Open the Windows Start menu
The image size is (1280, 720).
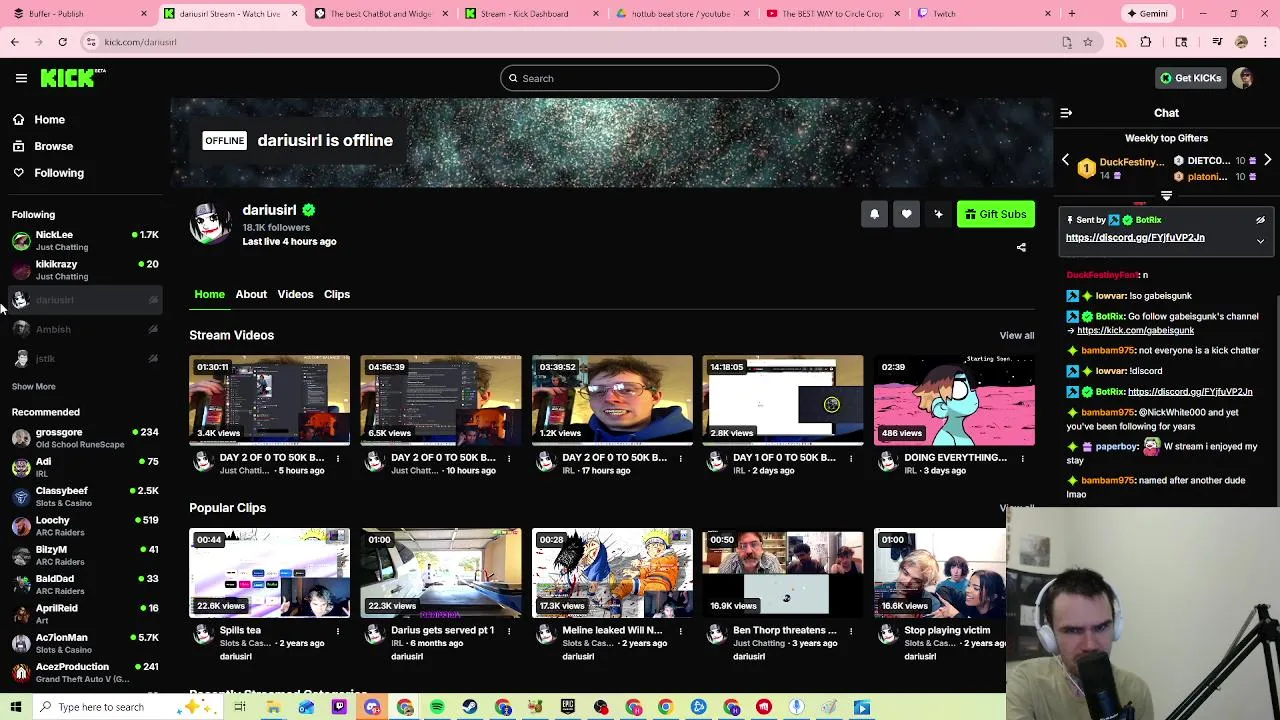click(16, 707)
